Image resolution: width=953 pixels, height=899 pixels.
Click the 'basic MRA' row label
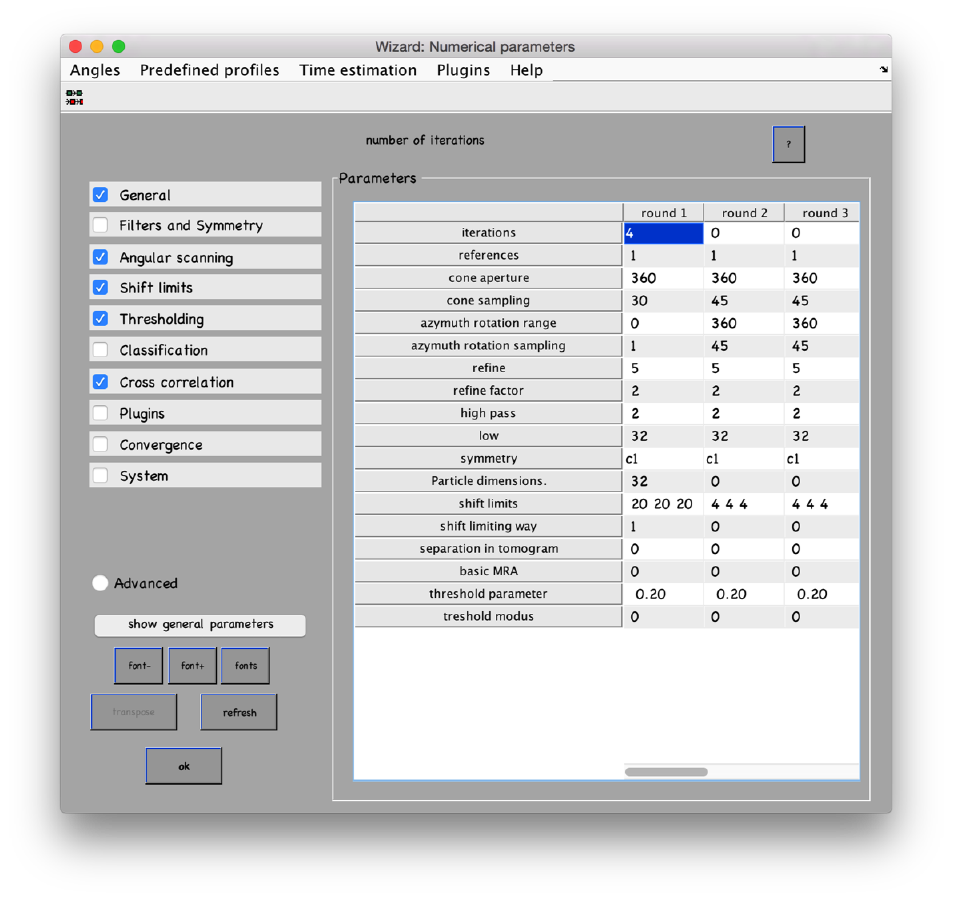point(489,571)
